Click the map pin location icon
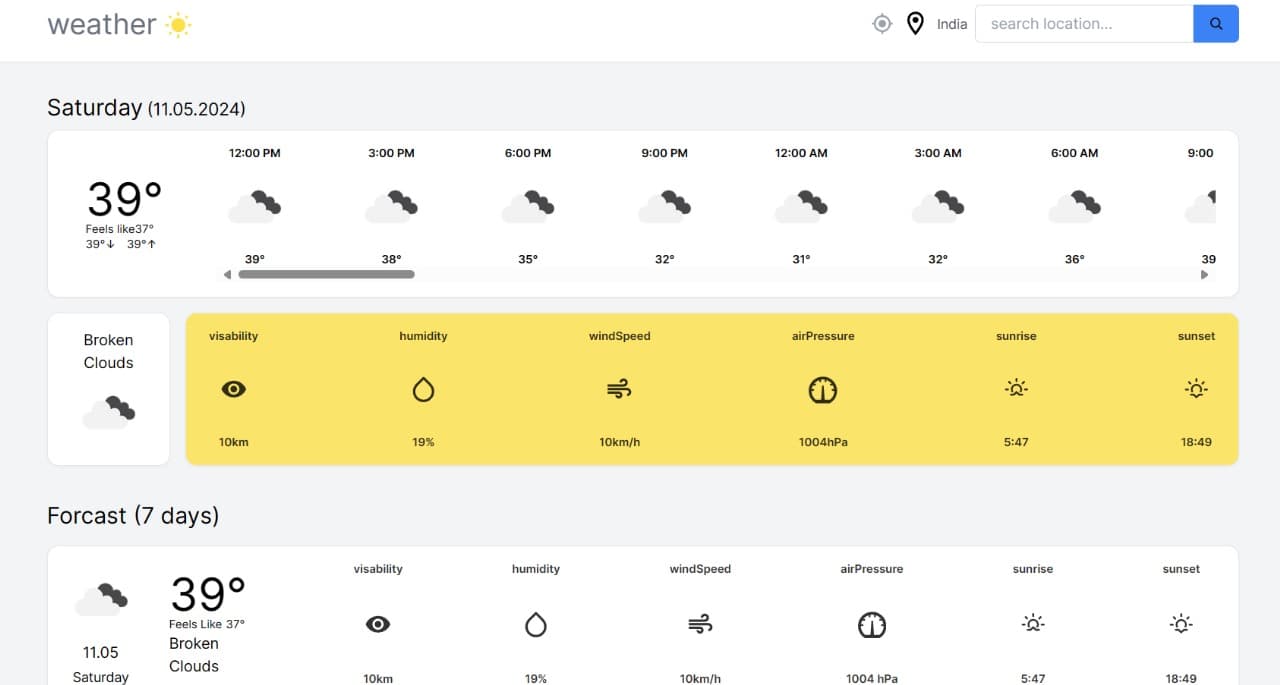This screenshot has height=685, width=1280. coord(915,24)
